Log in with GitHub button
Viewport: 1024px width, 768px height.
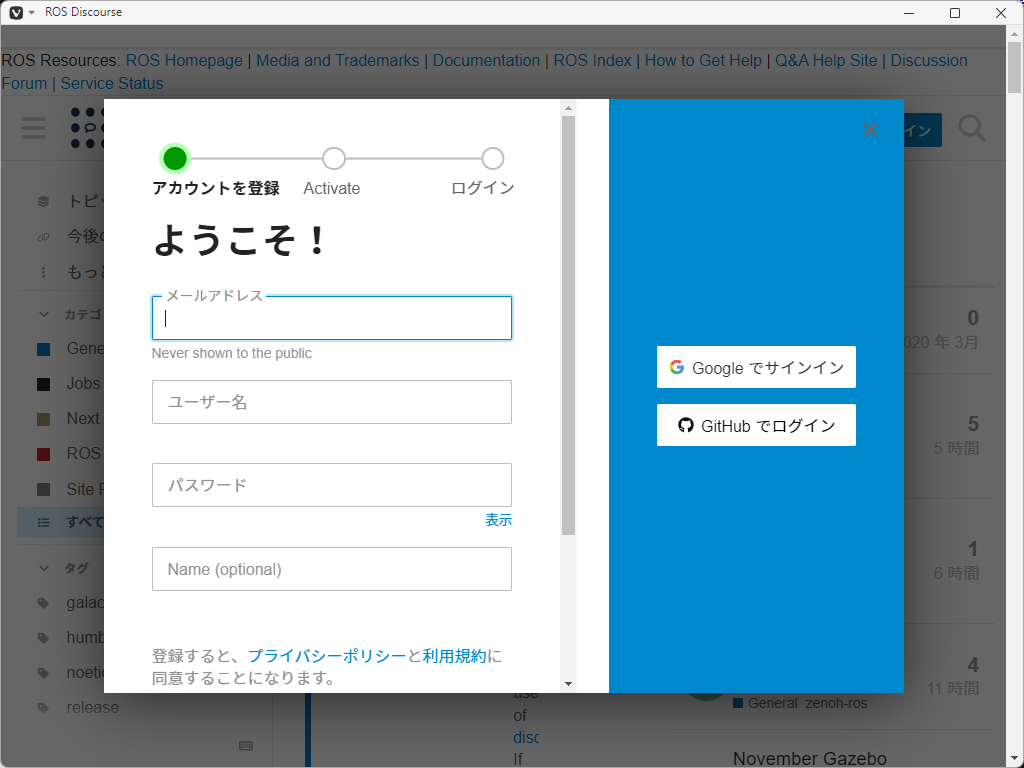point(756,425)
